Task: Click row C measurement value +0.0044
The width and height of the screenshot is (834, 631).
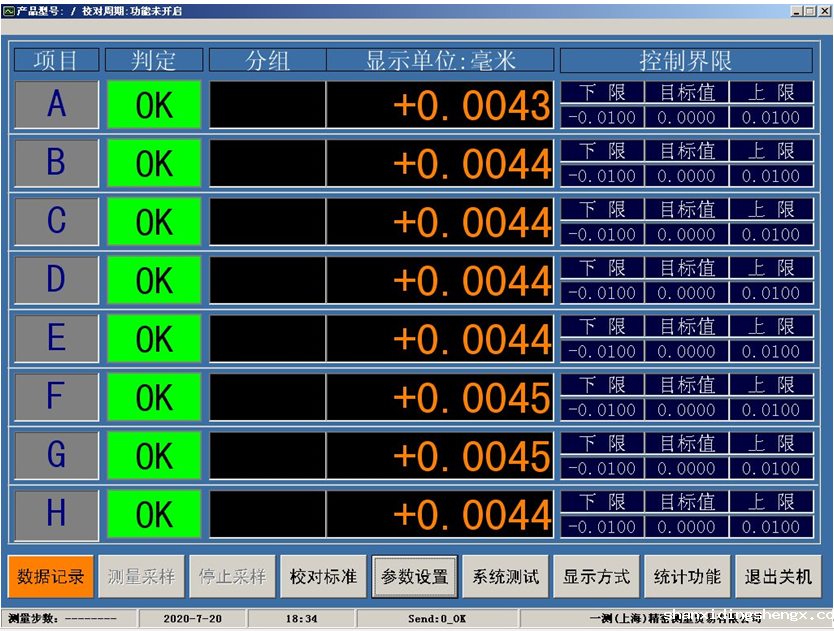Action: click(440, 222)
